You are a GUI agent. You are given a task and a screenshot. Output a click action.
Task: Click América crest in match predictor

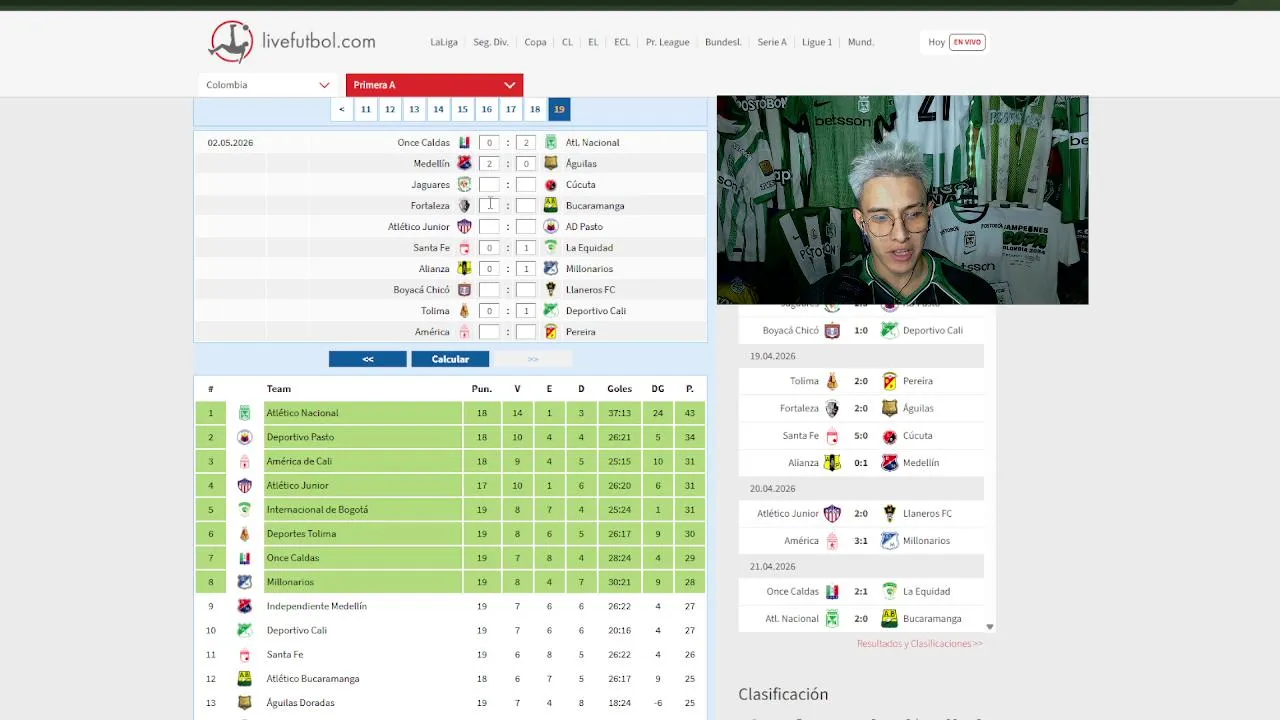tap(464, 332)
